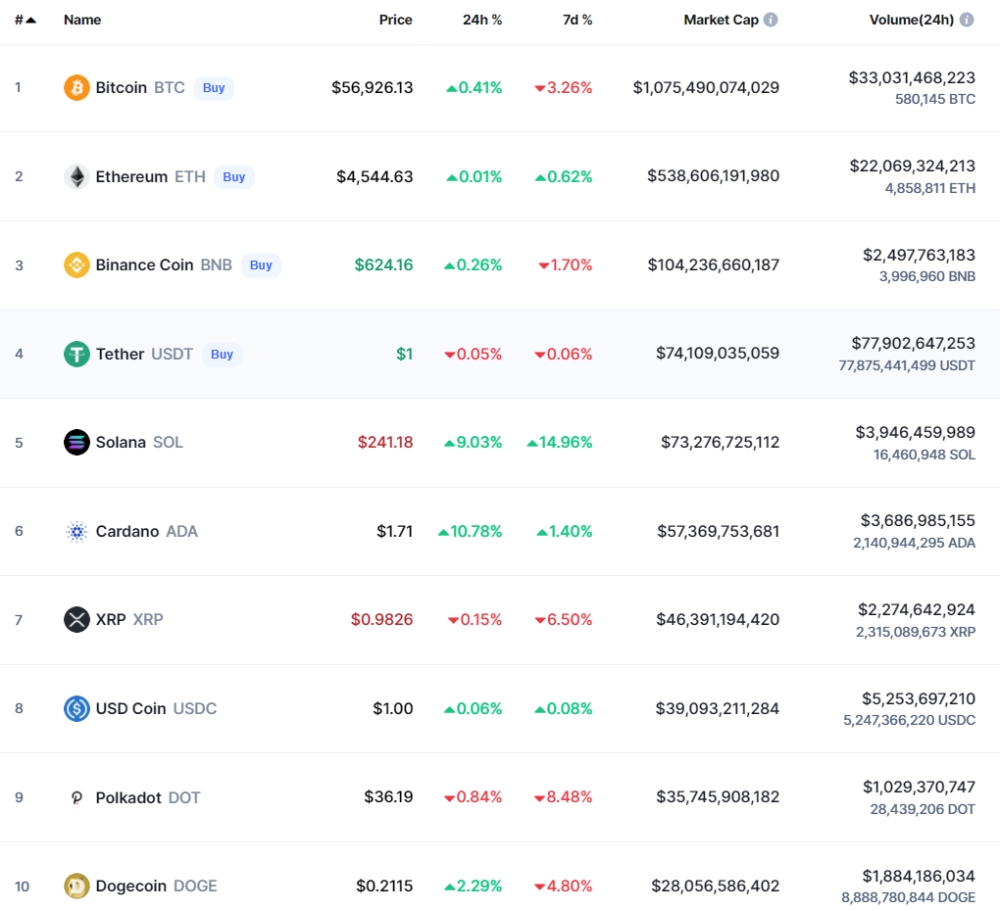
Task: Click the XRP black logo icon
Action: point(77,619)
